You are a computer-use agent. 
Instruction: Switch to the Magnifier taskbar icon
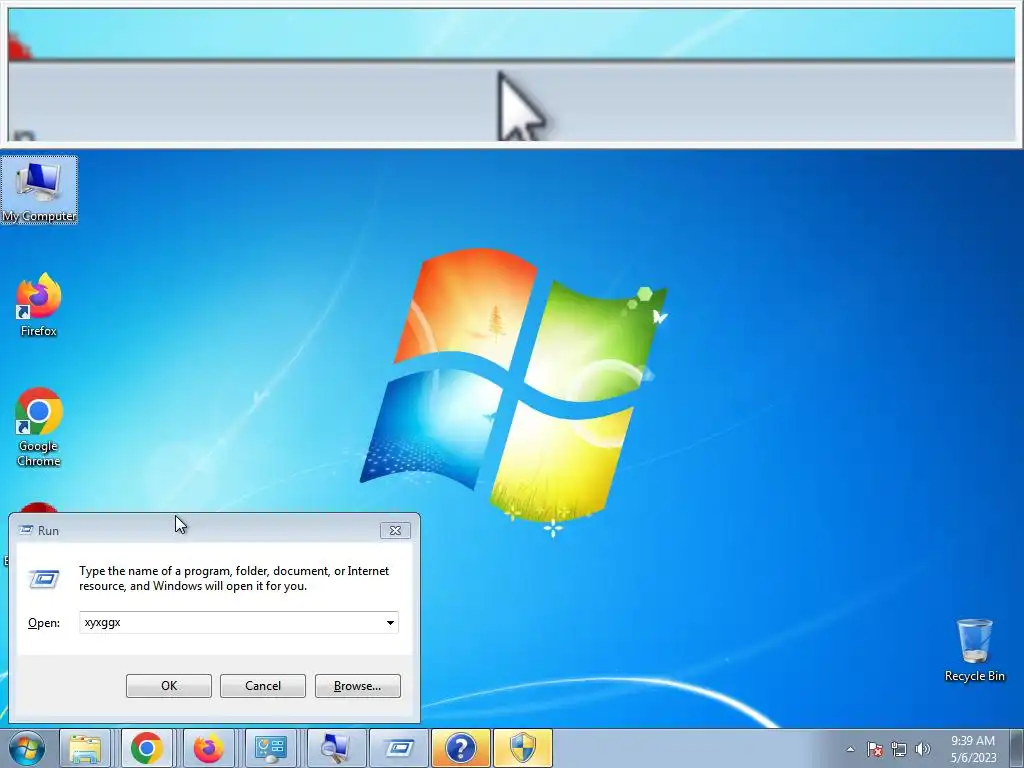(x=334, y=748)
